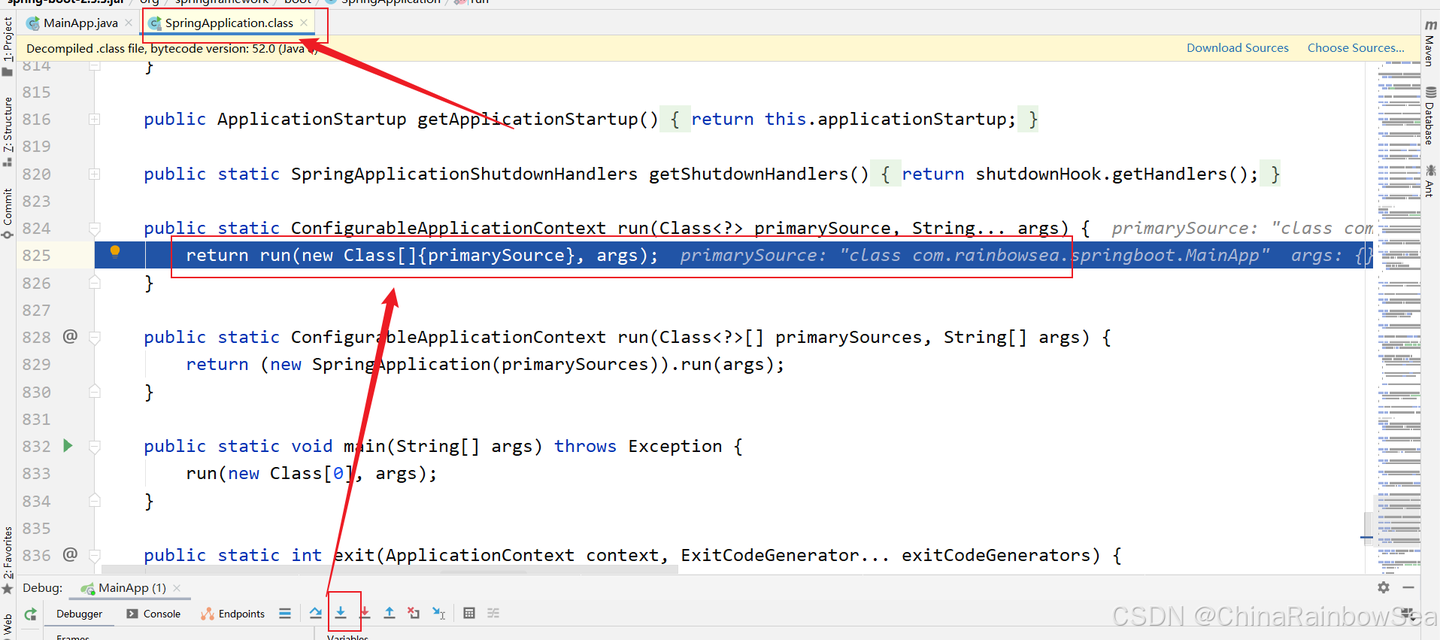Click 'SpringApplicationShutdownHandlers' return type in line 820
Viewport: 1440px width, 640px height.
coord(464,174)
